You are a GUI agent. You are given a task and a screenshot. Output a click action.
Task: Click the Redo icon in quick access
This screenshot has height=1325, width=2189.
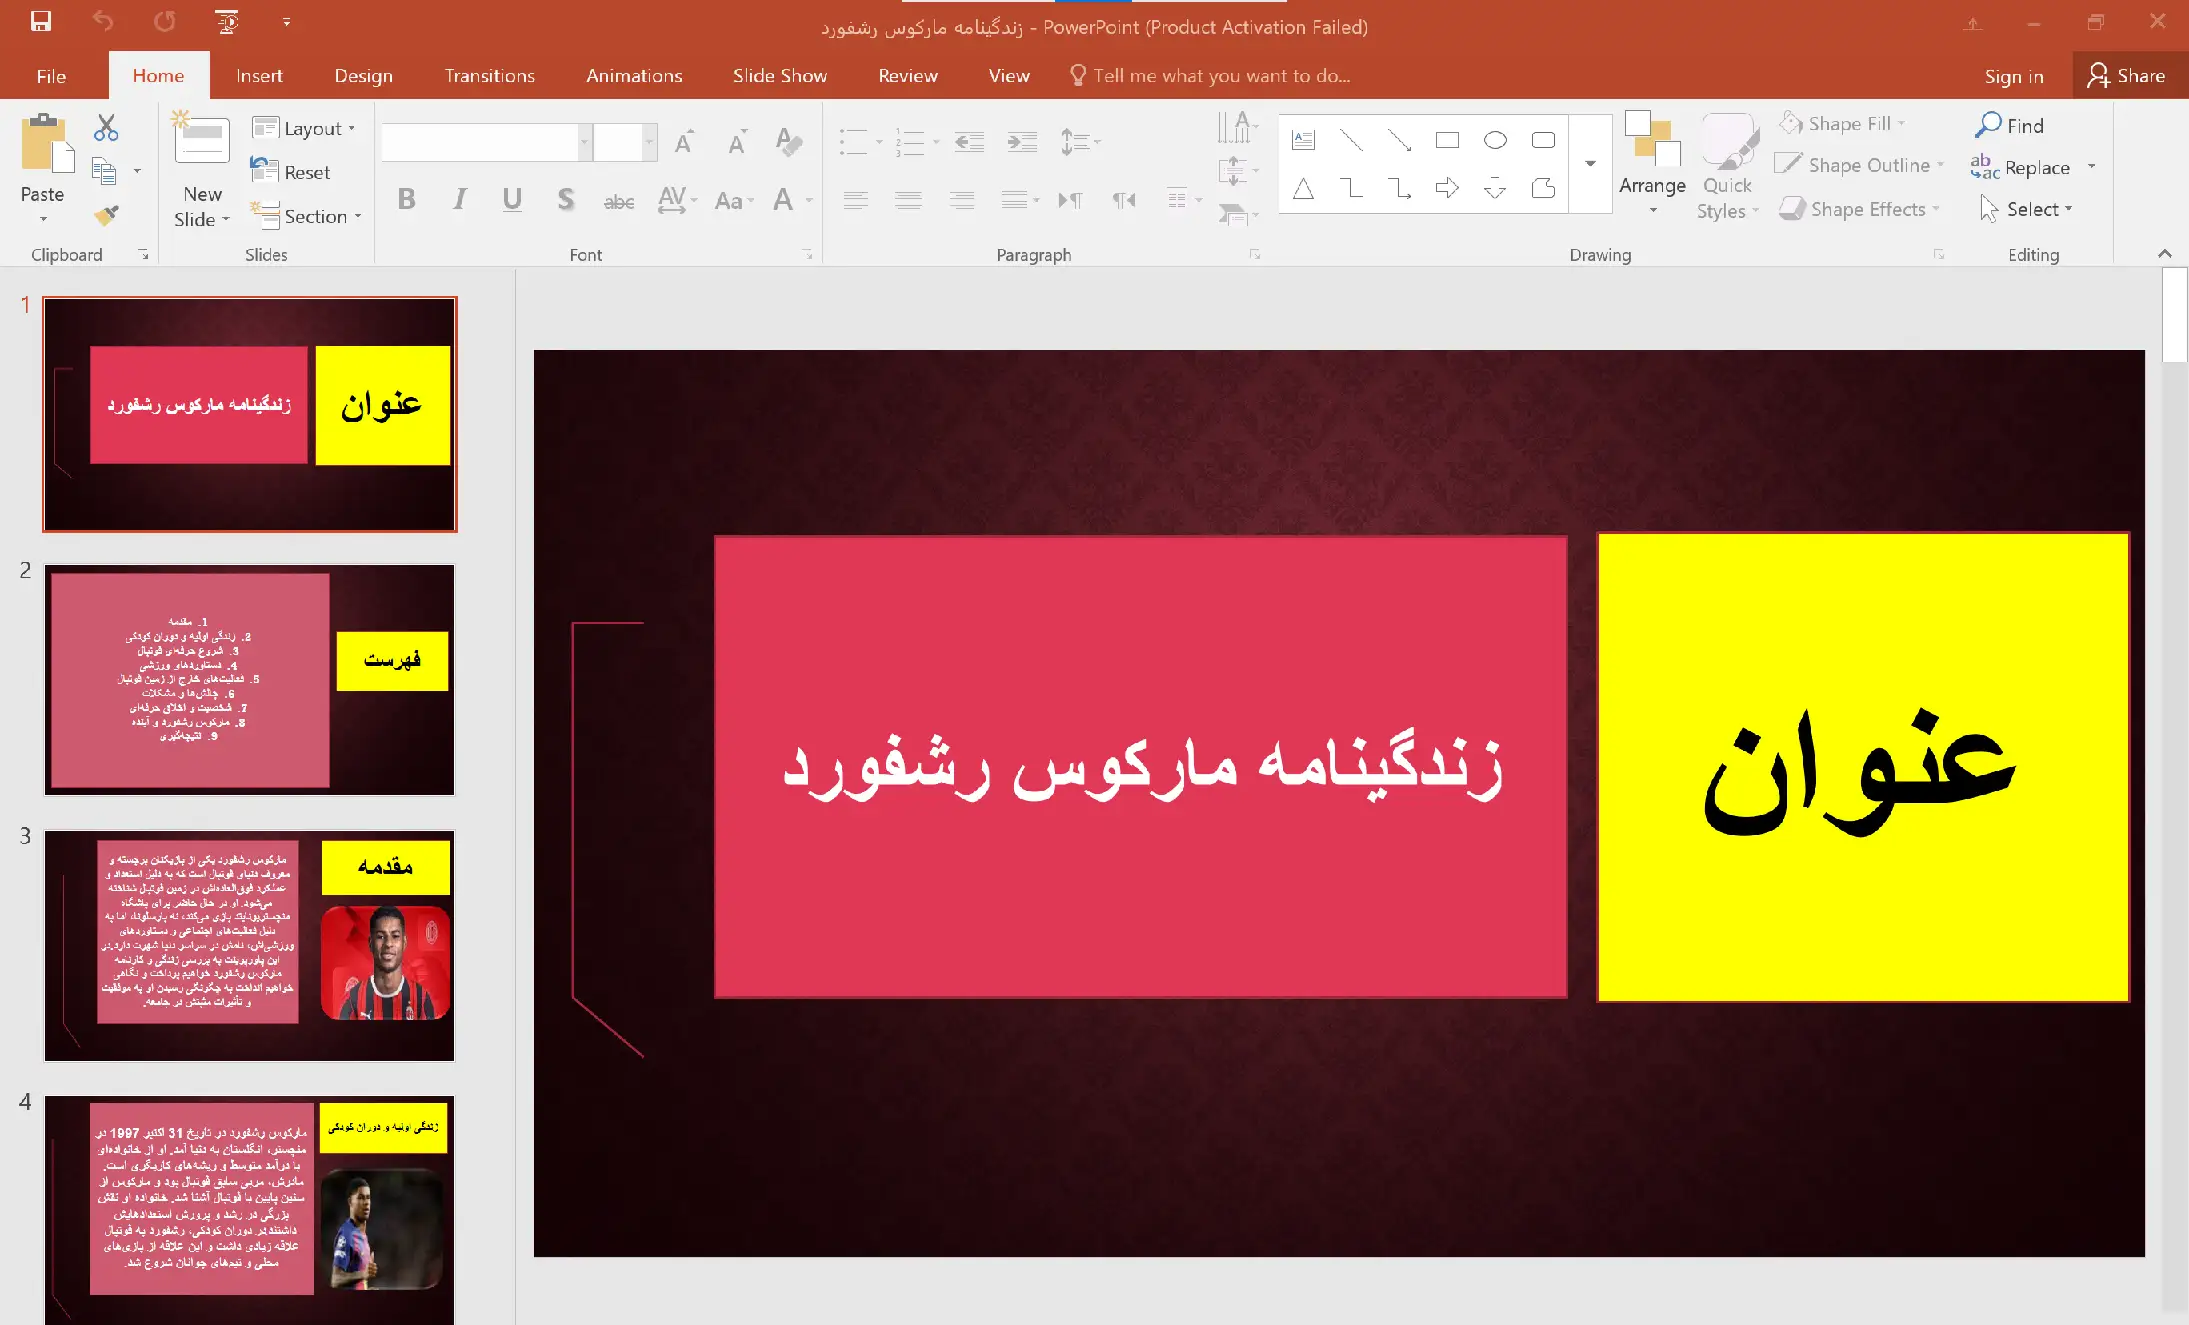click(x=165, y=21)
